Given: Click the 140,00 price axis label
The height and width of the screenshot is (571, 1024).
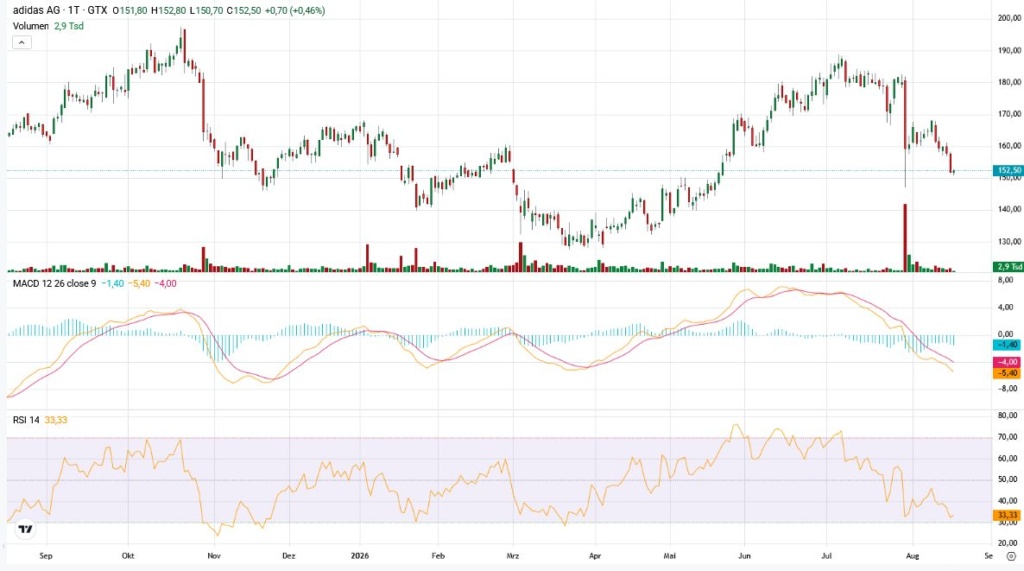Looking at the screenshot, I should coord(1009,210).
